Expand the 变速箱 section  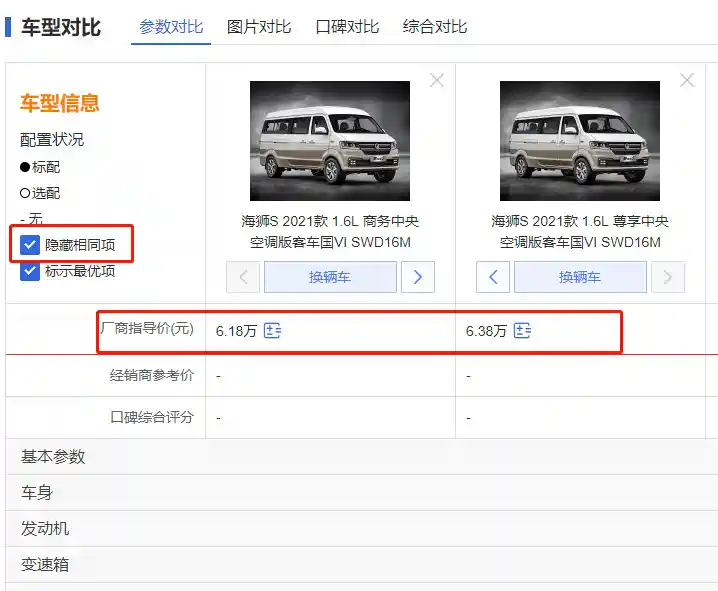(x=45, y=565)
